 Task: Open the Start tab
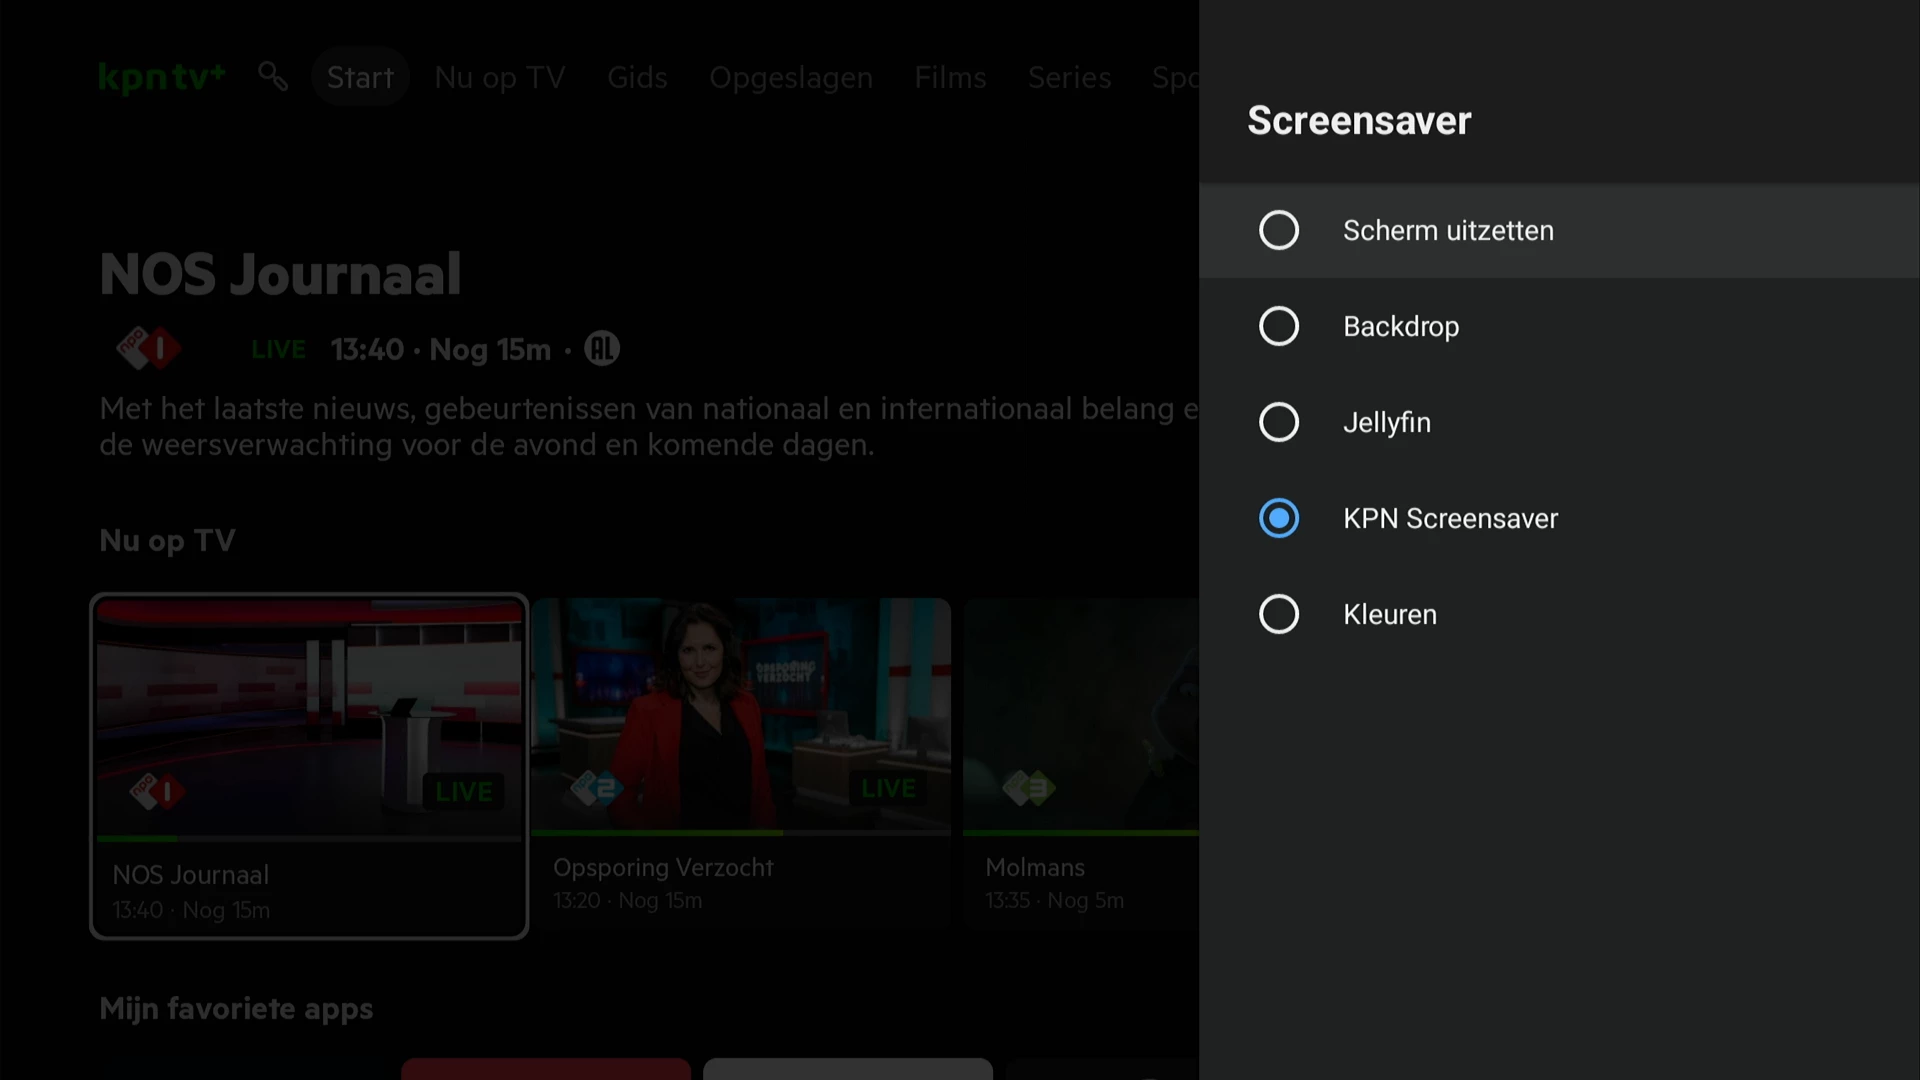(x=360, y=77)
